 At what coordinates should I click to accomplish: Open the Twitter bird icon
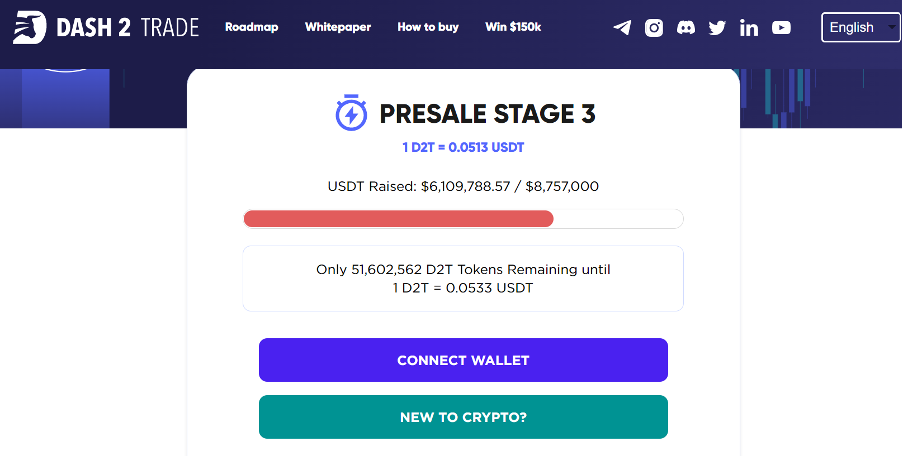tap(717, 28)
